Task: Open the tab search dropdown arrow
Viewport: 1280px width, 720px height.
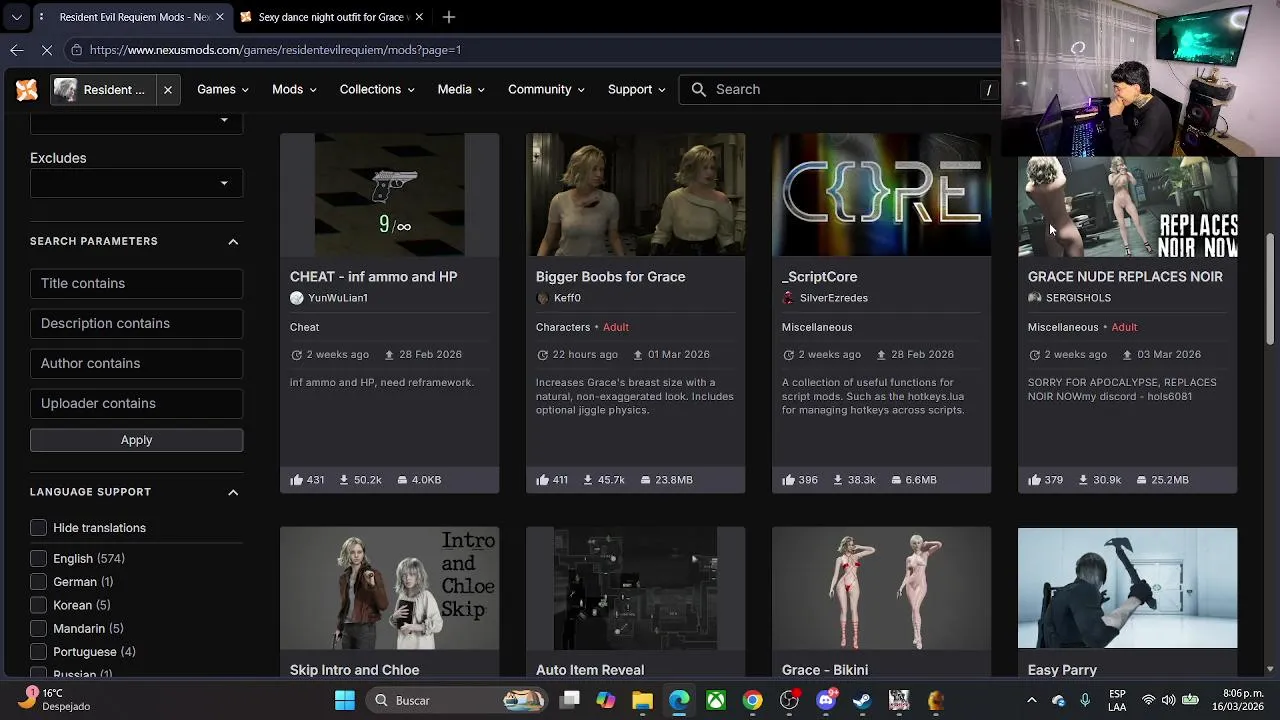Action: pyautogui.click(x=16, y=17)
